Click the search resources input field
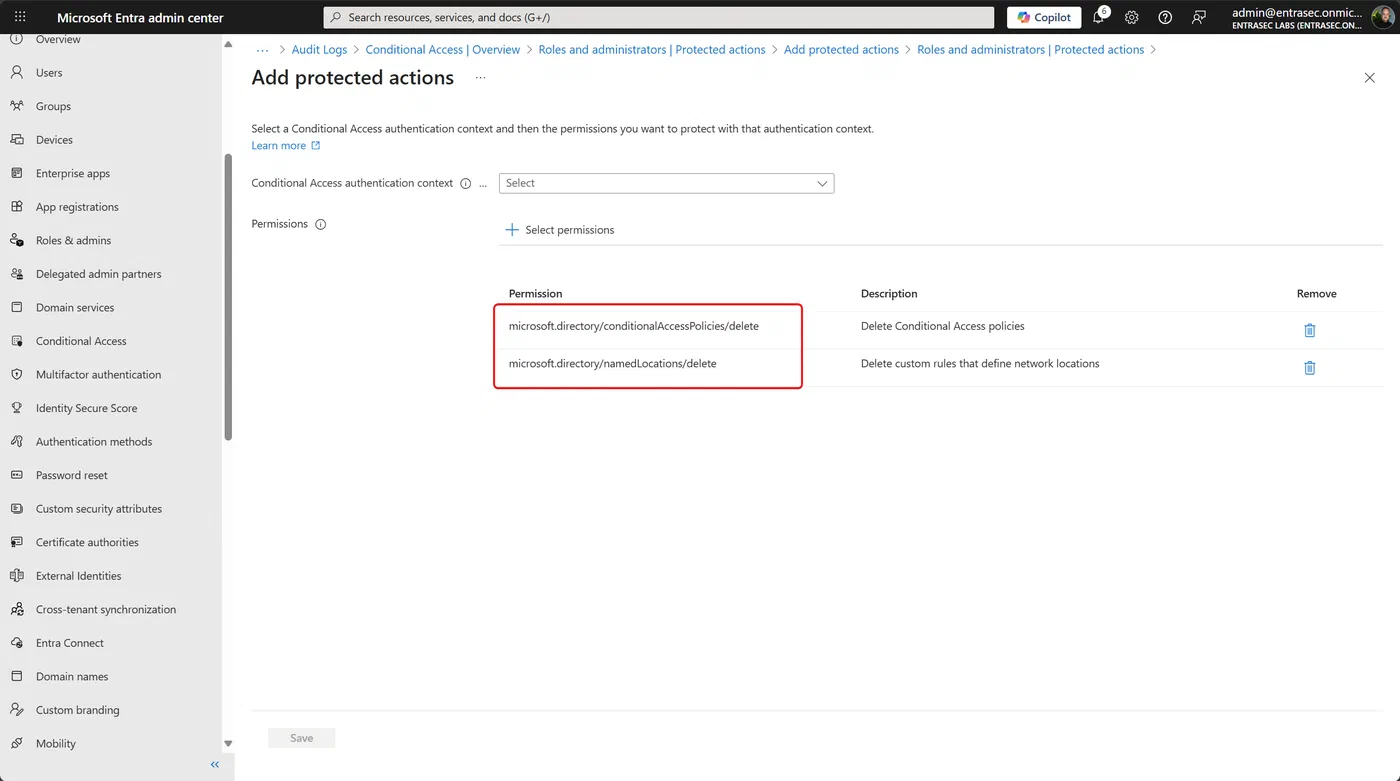 pos(659,17)
